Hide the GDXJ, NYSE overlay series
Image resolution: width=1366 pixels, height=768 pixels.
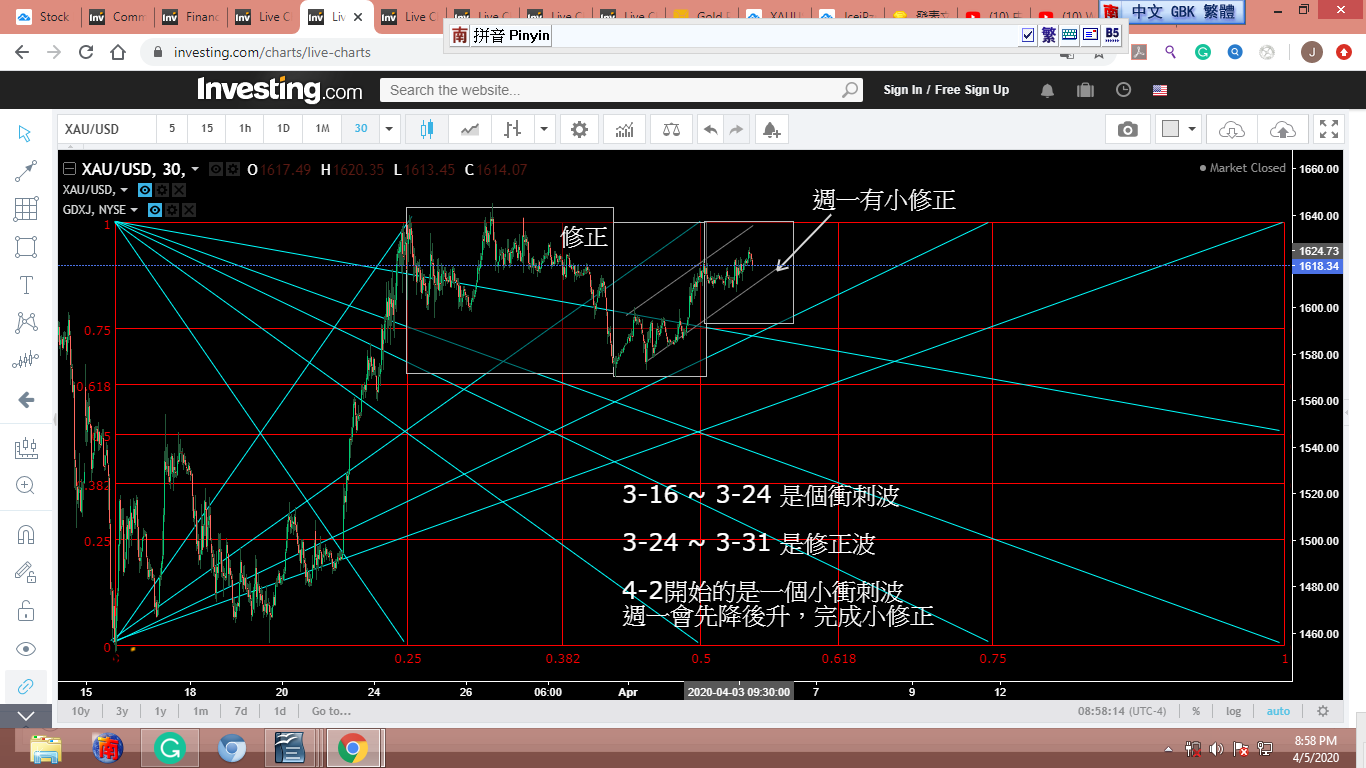pos(155,210)
